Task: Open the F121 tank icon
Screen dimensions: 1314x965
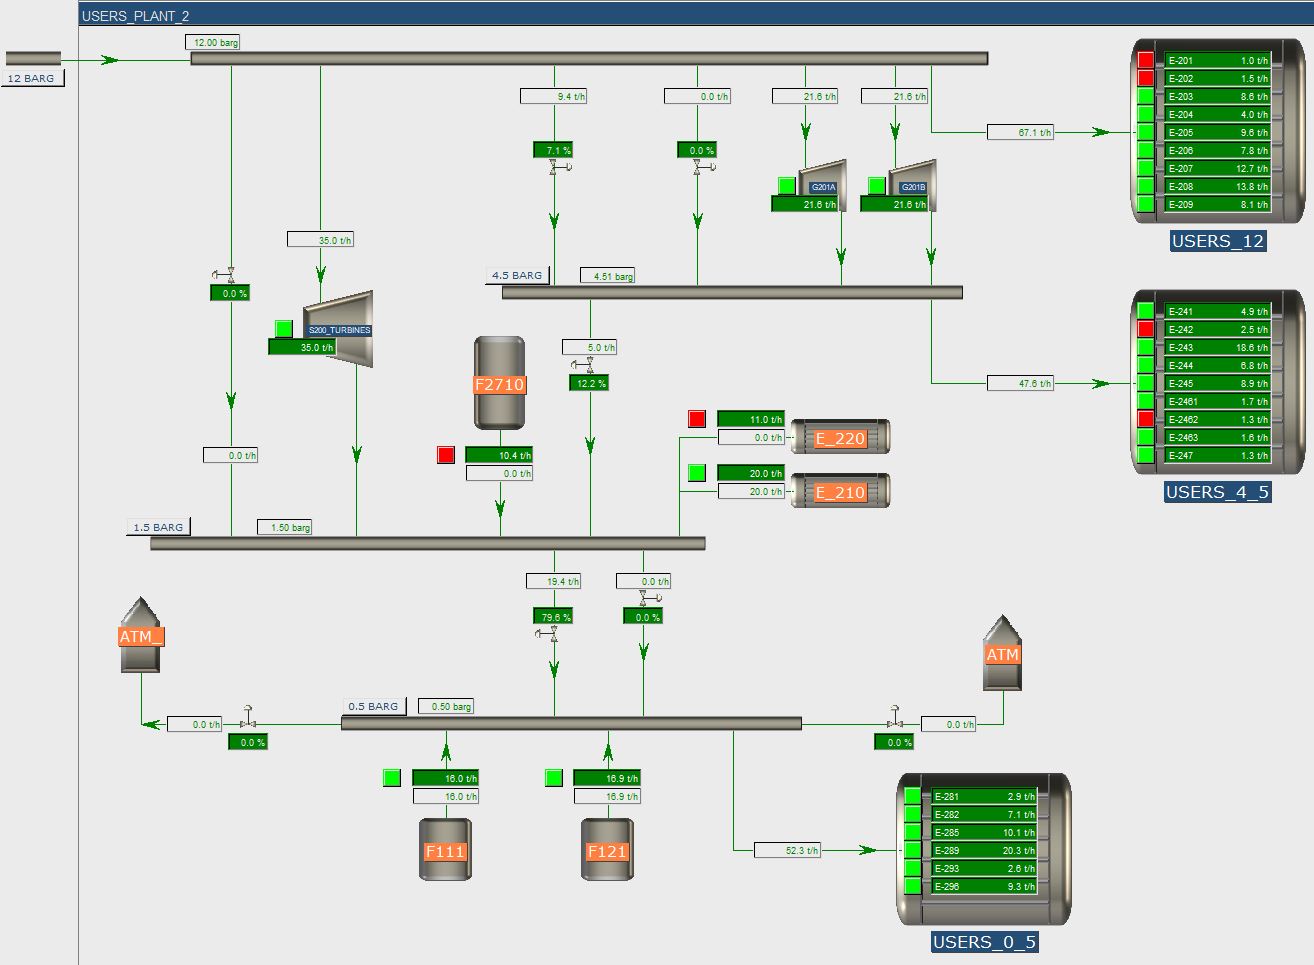Action: coord(607,850)
